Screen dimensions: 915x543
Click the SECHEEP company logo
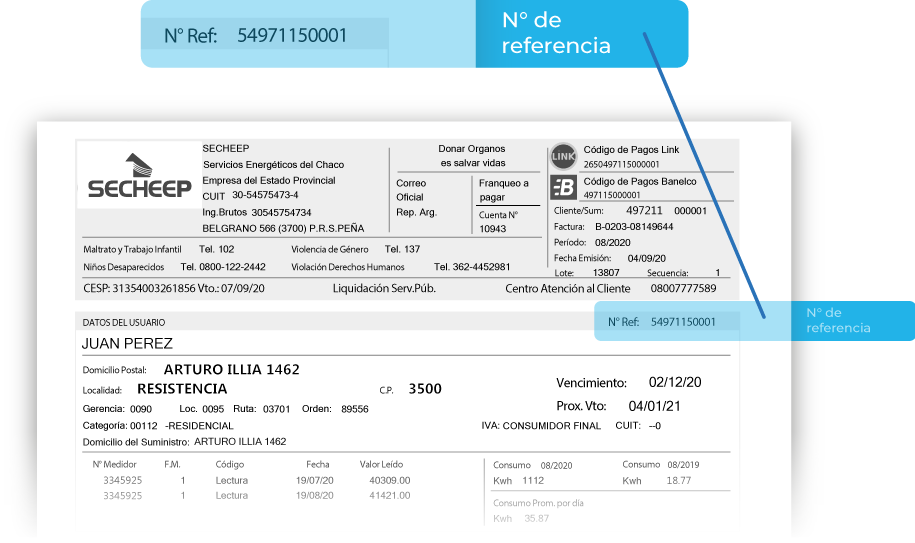139,176
